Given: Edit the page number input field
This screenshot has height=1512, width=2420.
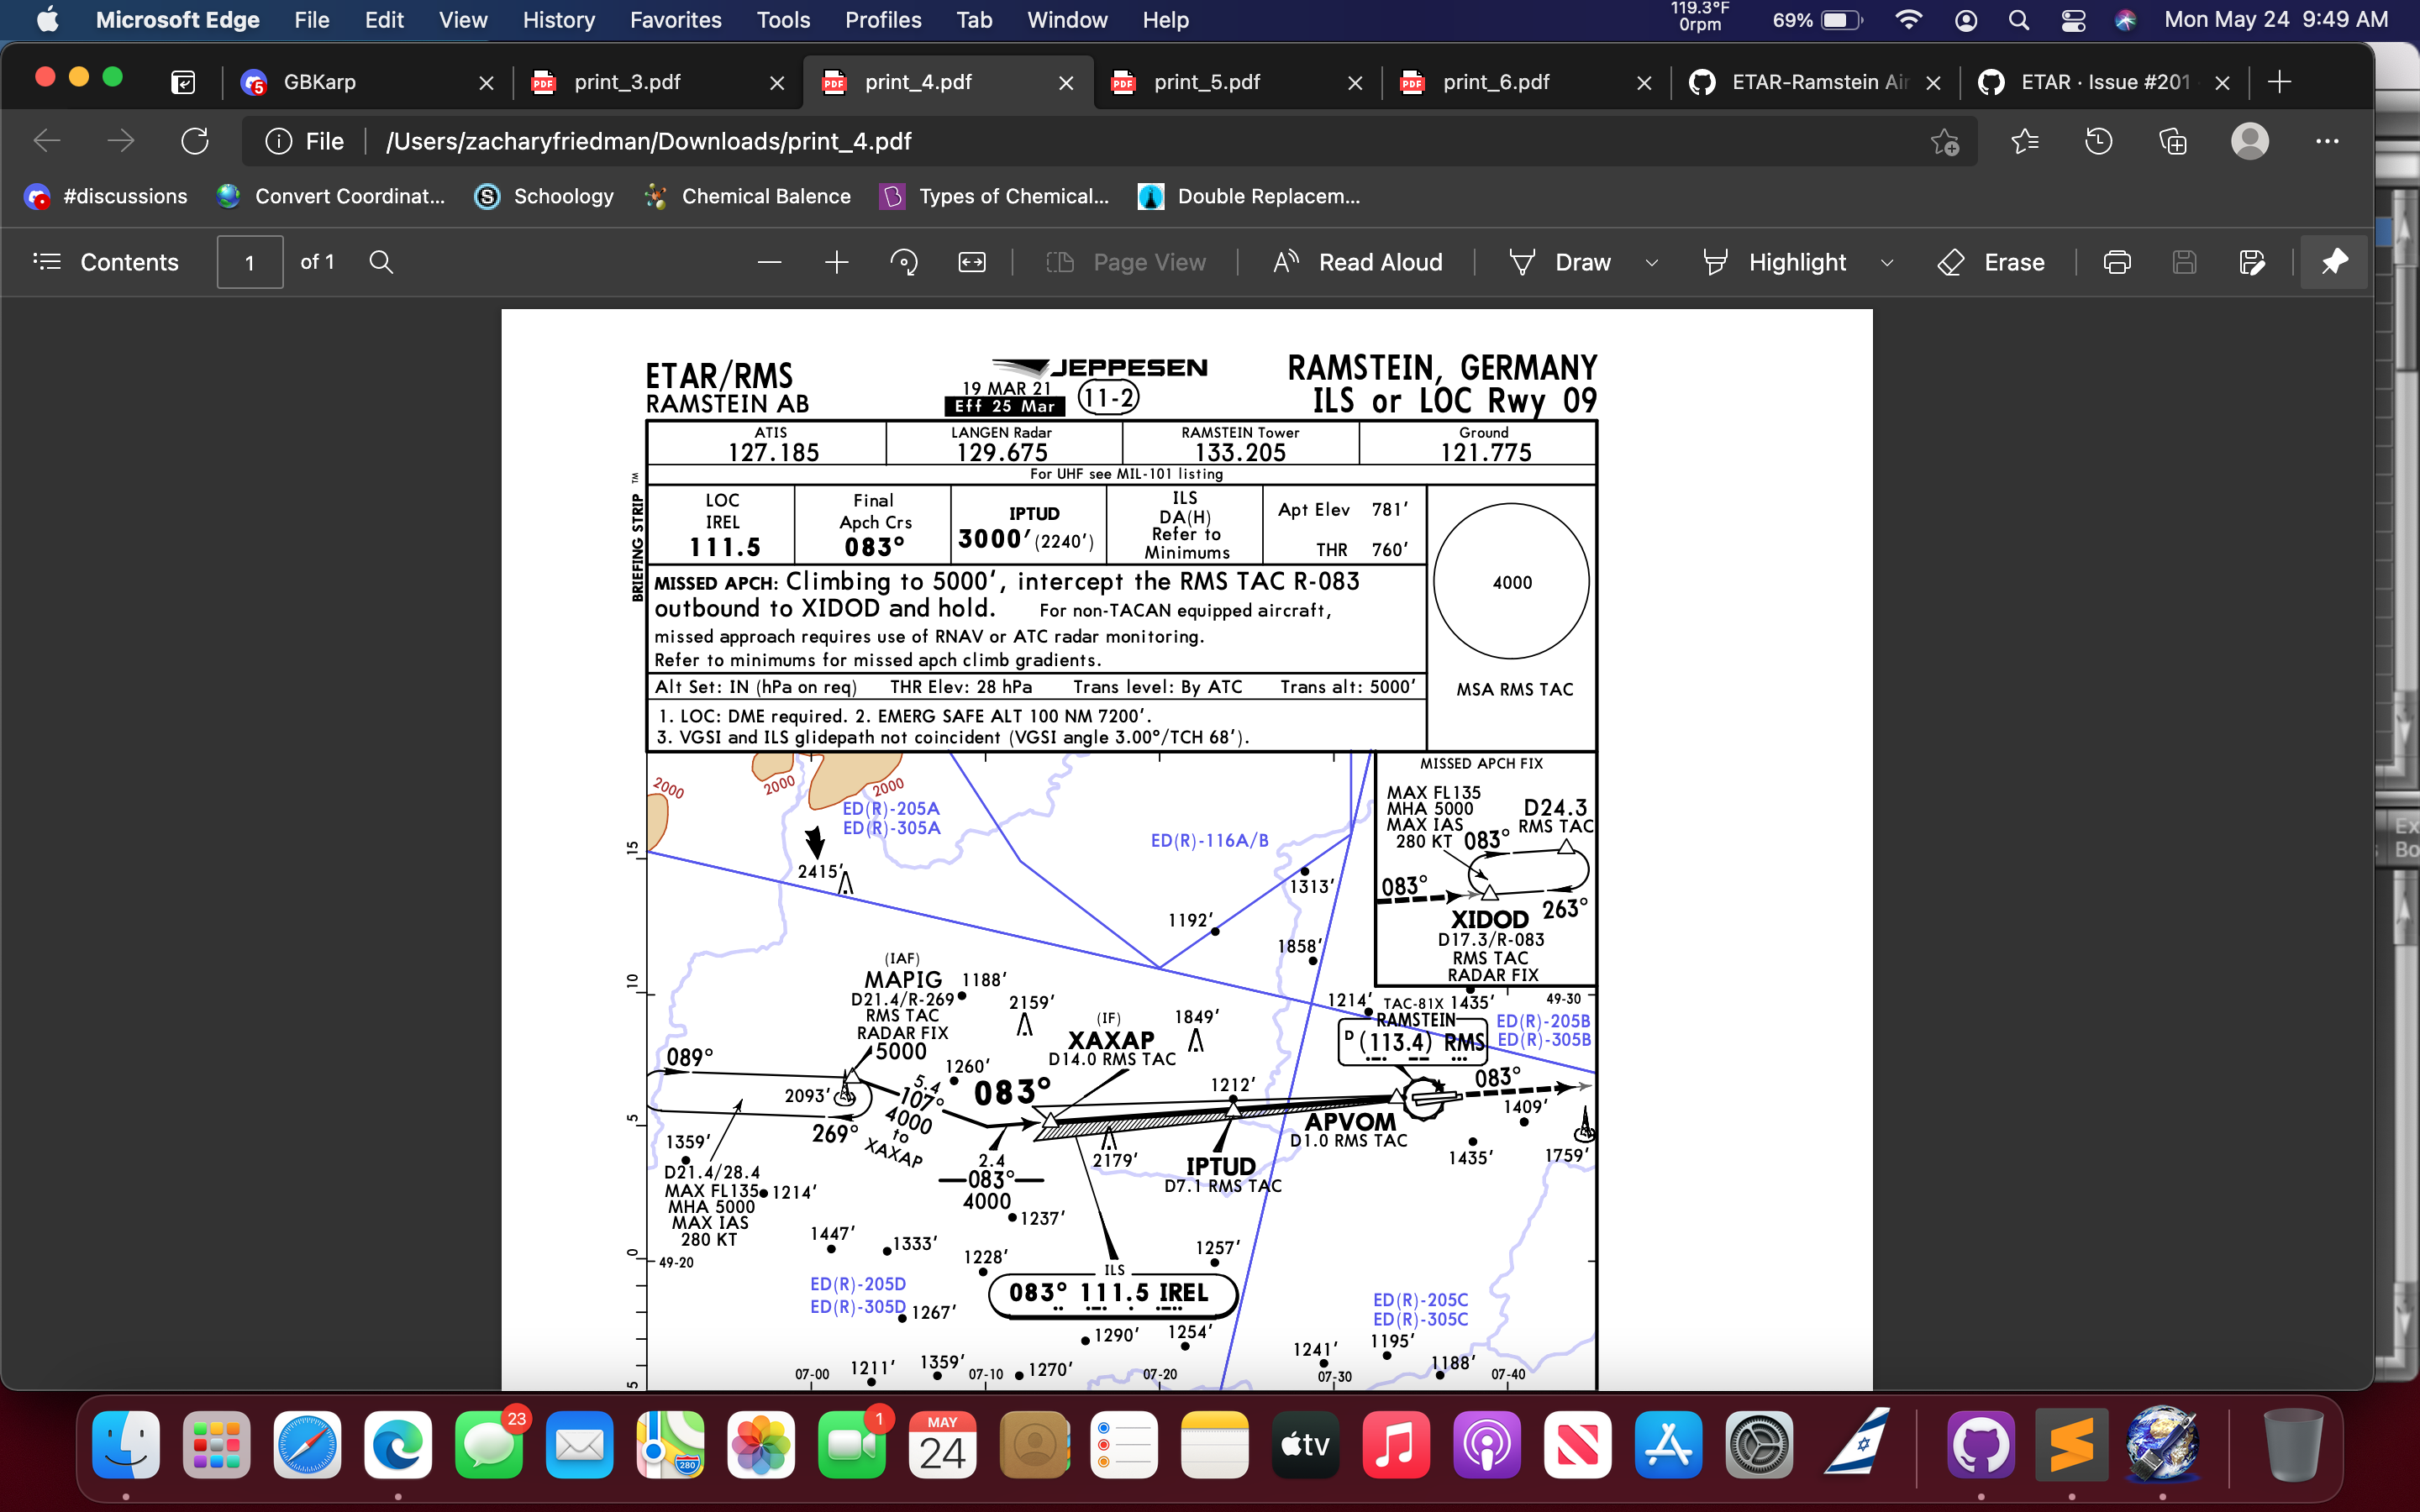Looking at the screenshot, I should [249, 262].
